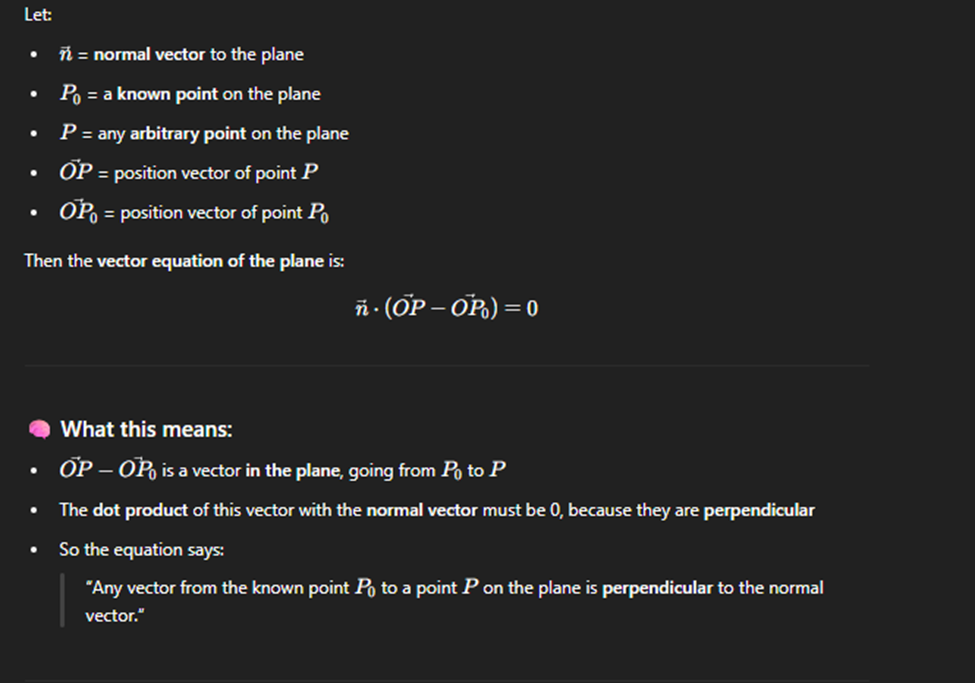Screen dimensions: 975x683
Task: Click the OP₀ symbol in the fifth bullet
Action: click(78, 211)
